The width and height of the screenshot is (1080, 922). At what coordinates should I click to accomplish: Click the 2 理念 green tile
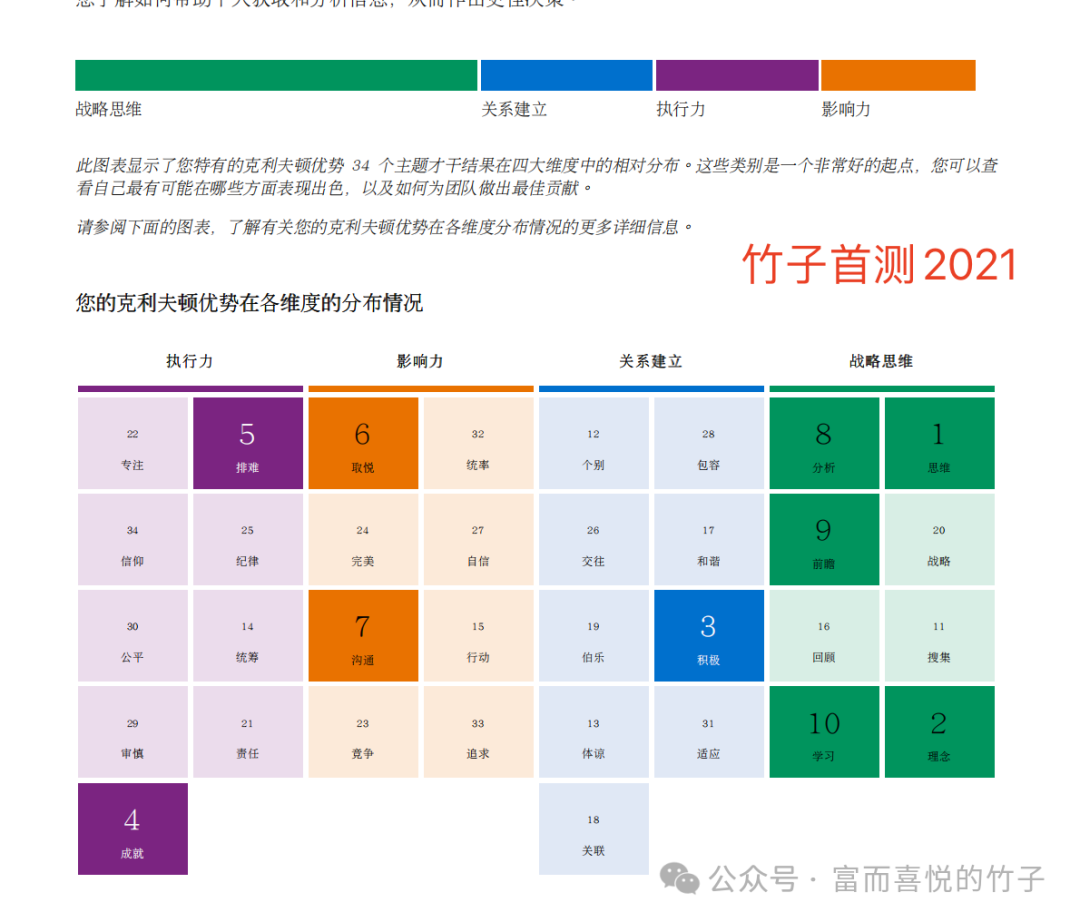point(939,732)
